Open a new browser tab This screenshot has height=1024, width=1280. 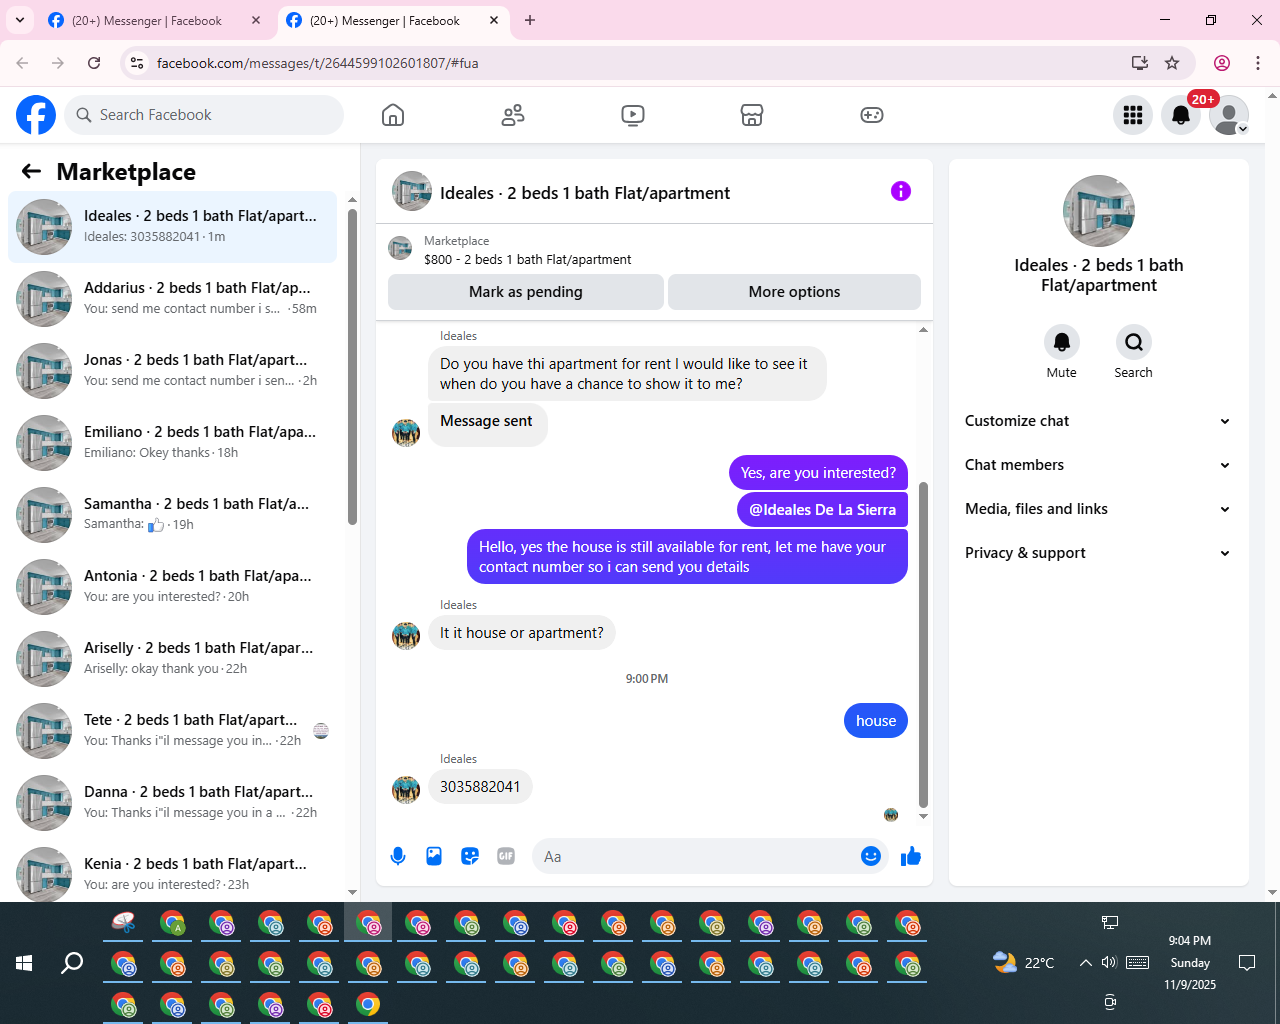530,20
